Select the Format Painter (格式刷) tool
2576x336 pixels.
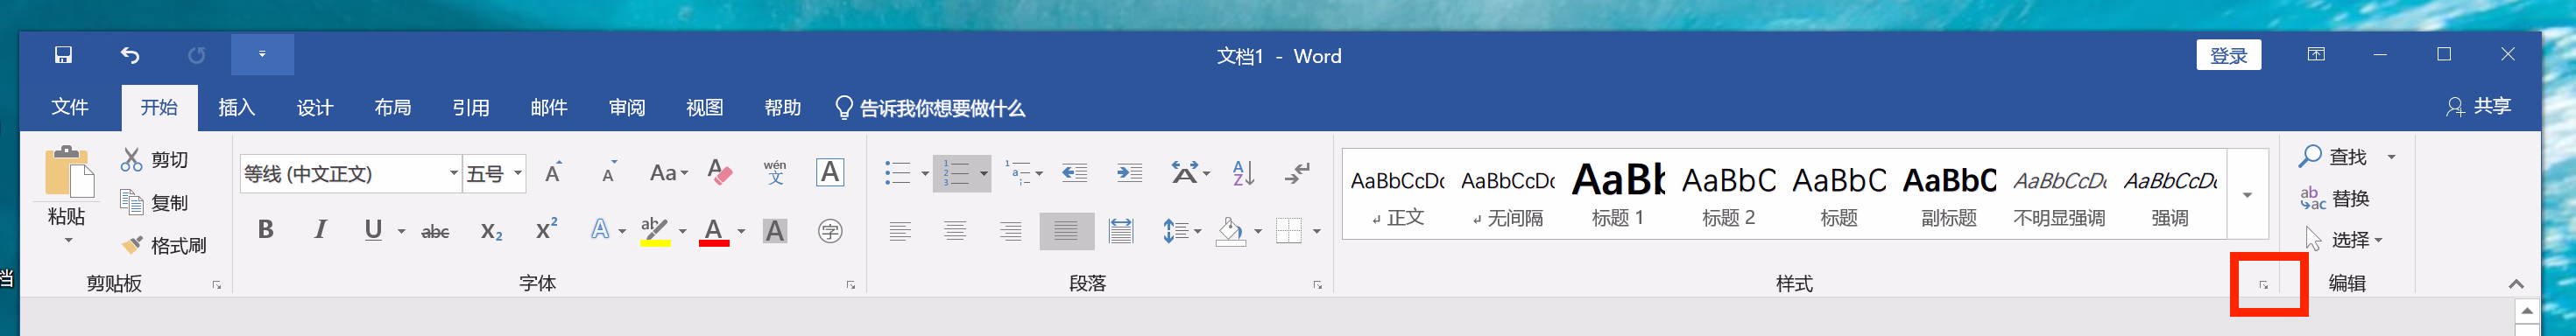click(x=164, y=245)
